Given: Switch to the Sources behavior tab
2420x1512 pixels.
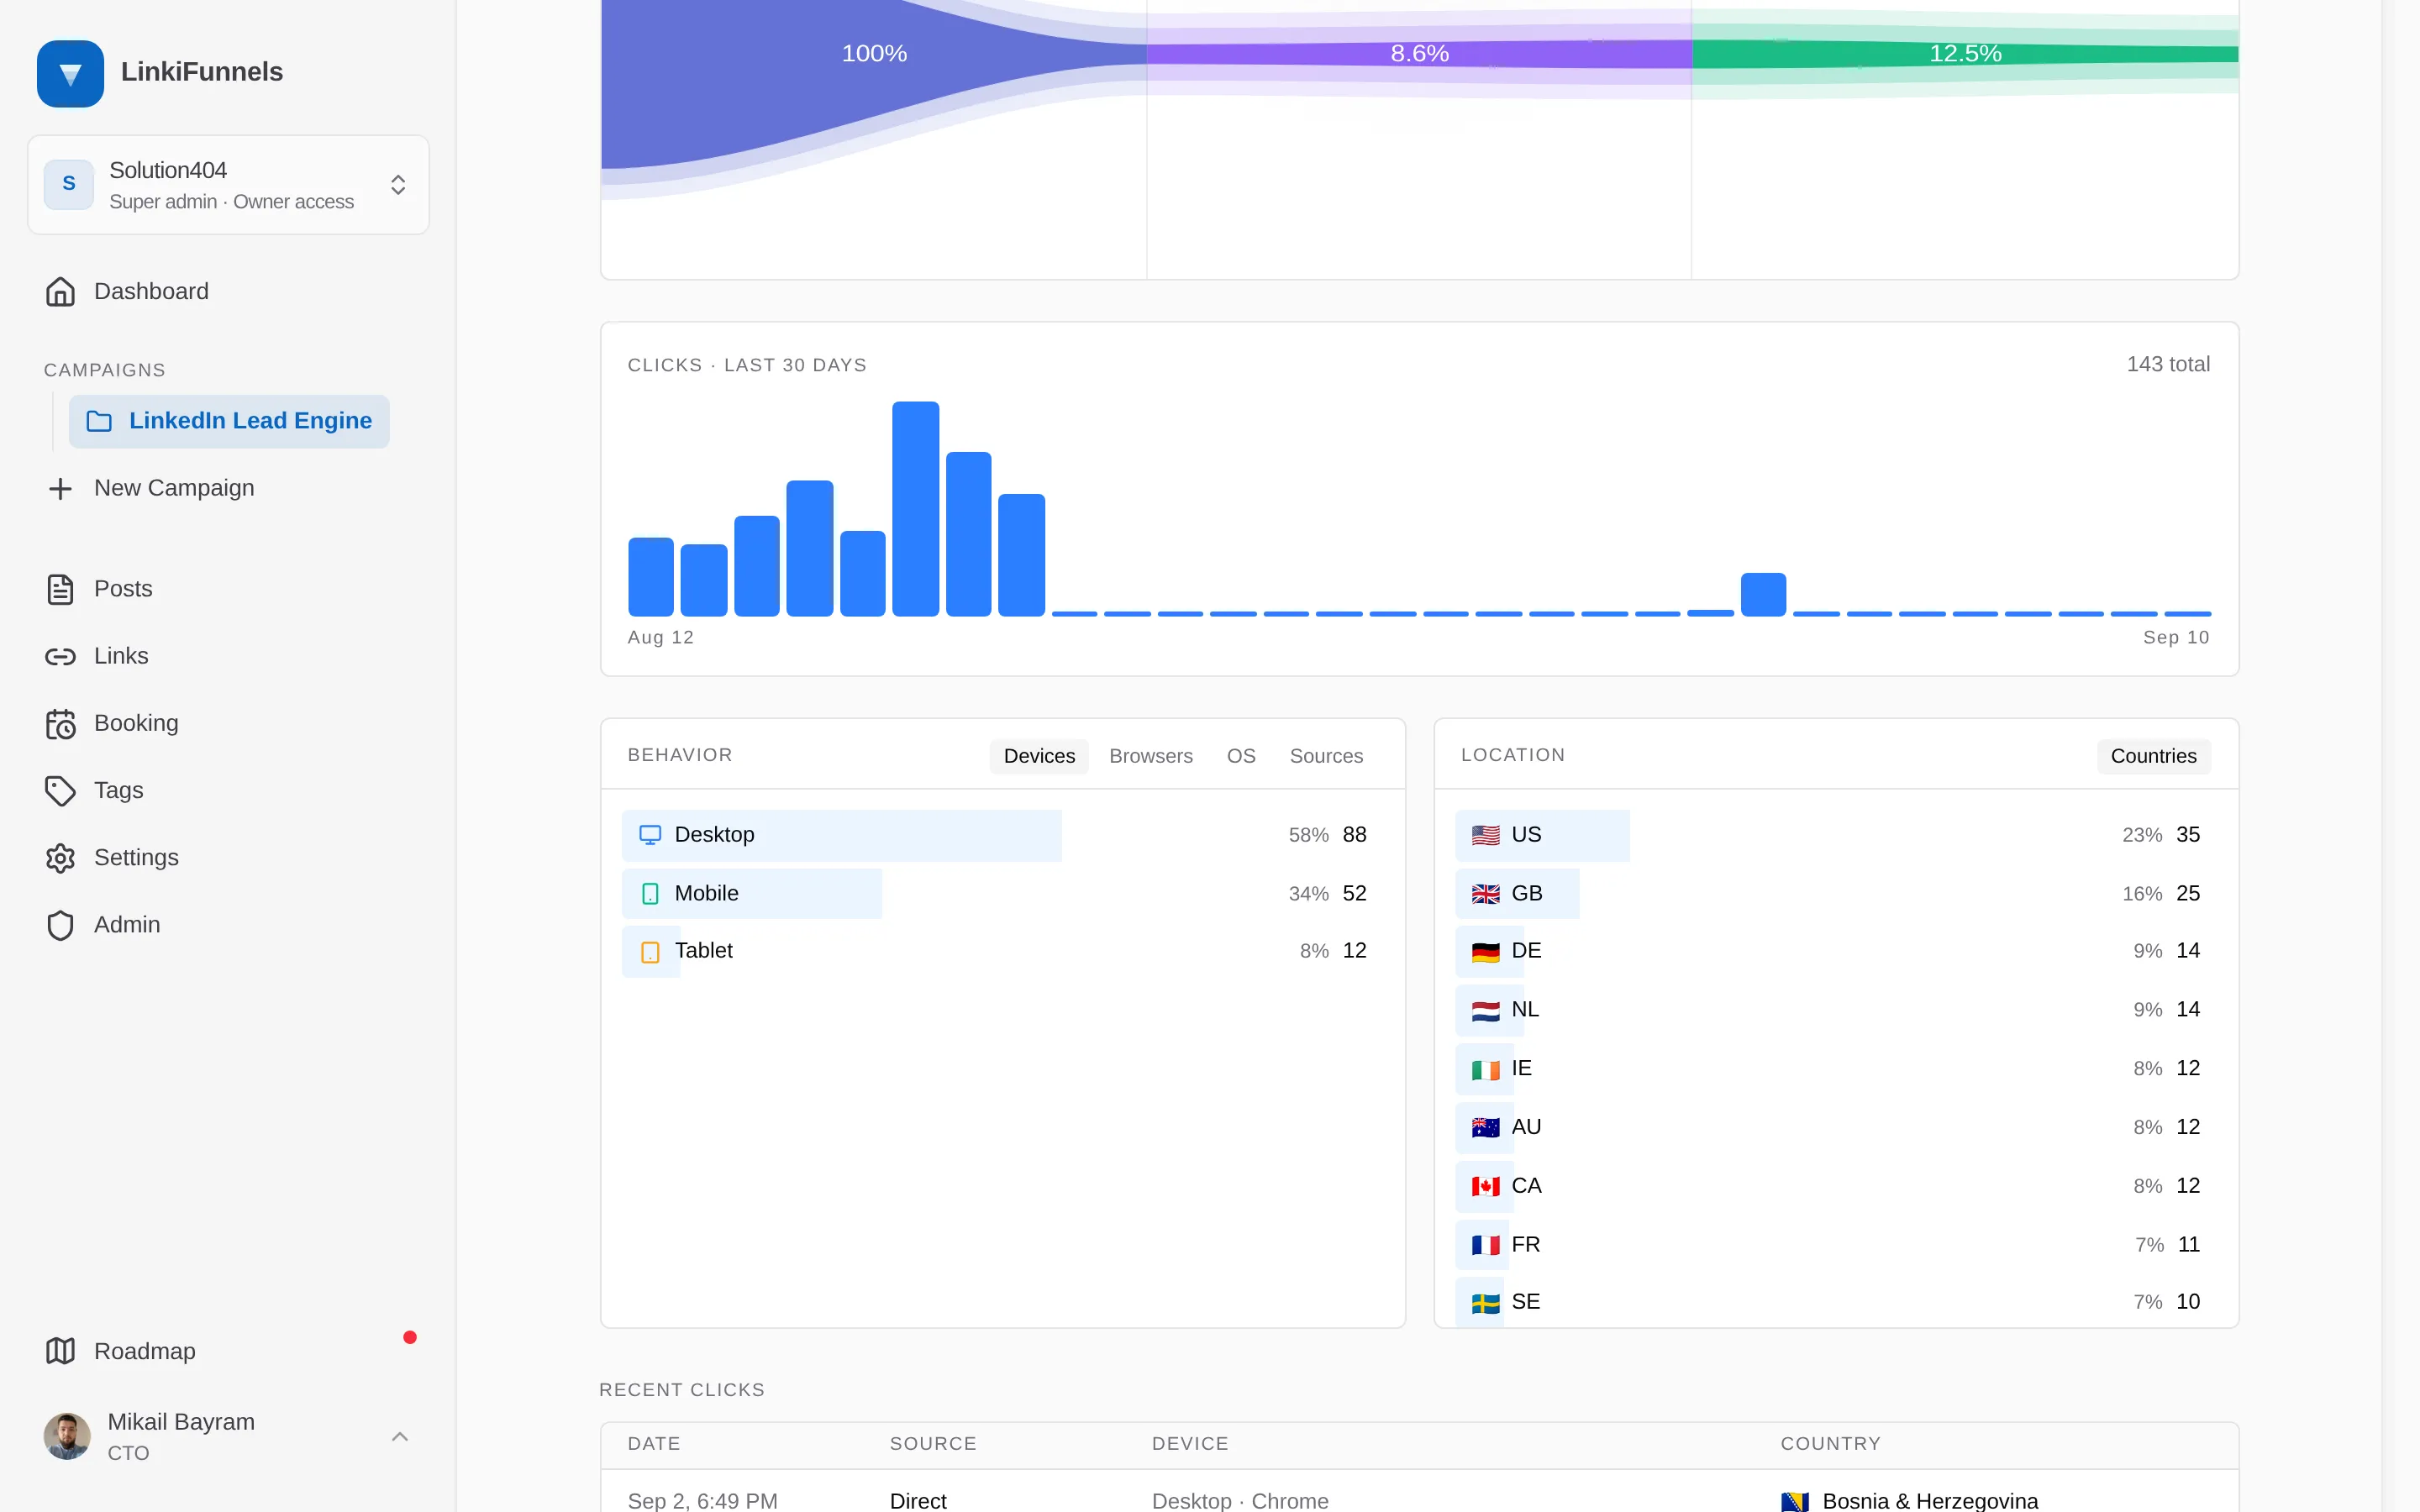Looking at the screenshot, I should click(1325, 756).
